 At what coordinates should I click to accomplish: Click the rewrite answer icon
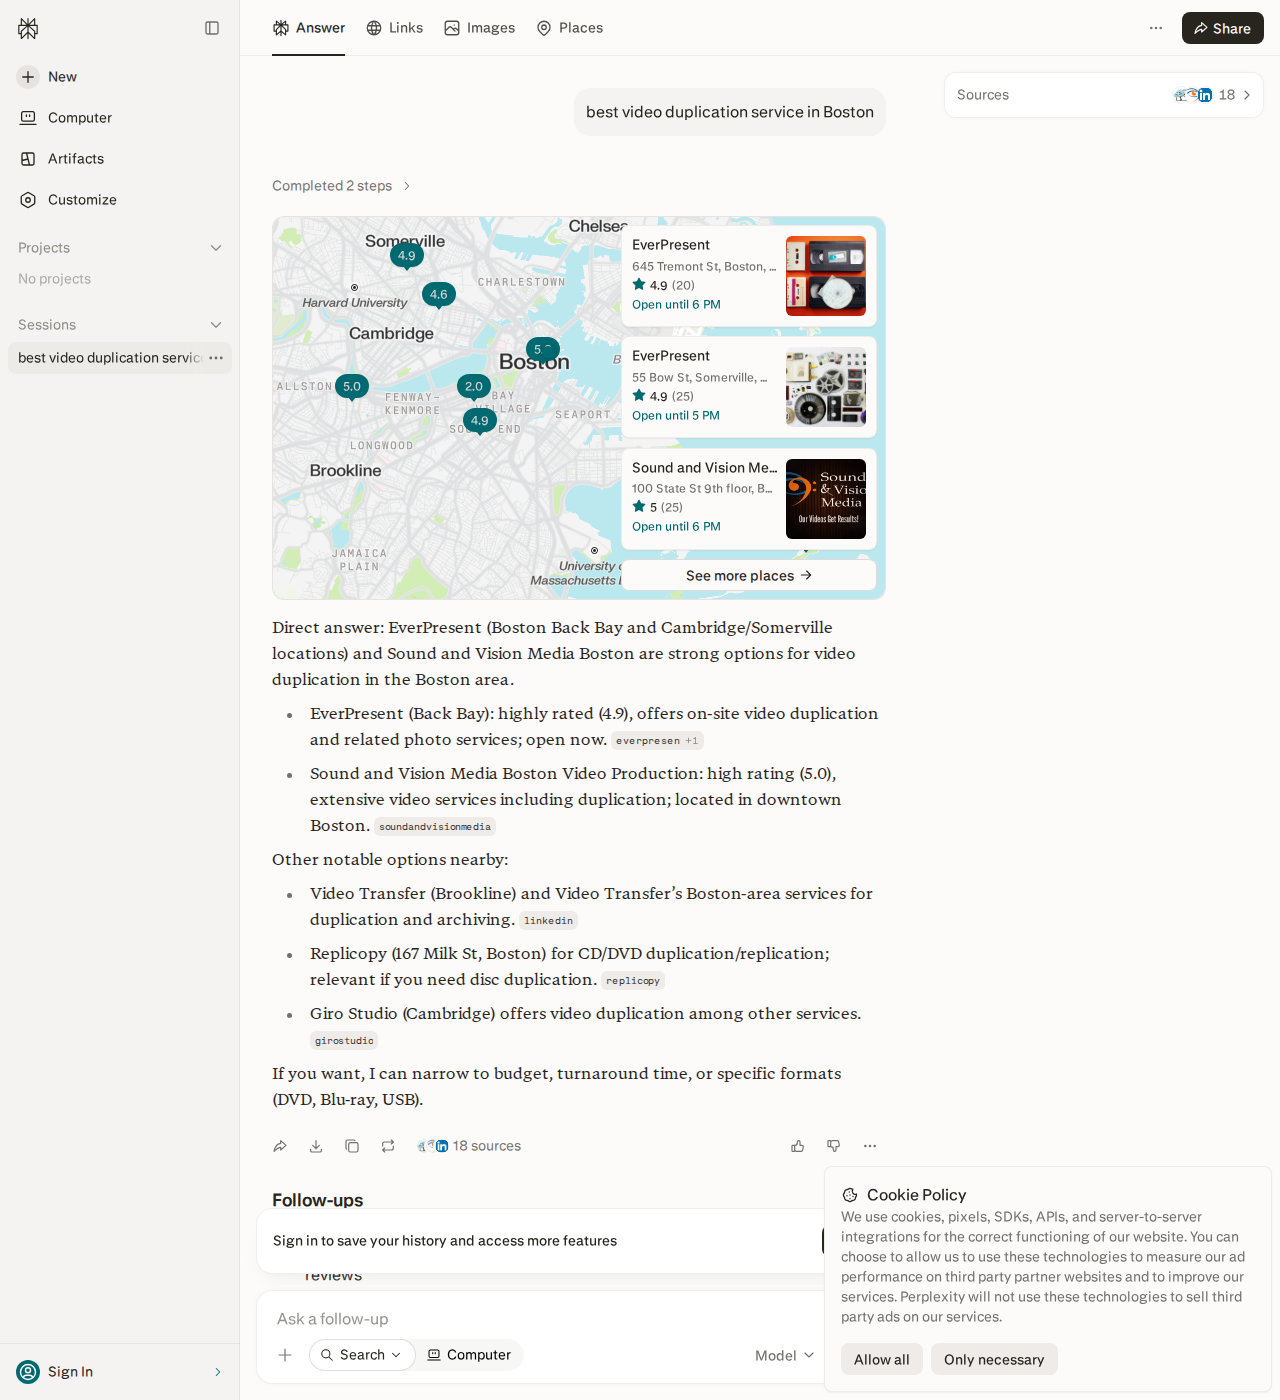click(x=388, y=1146)
